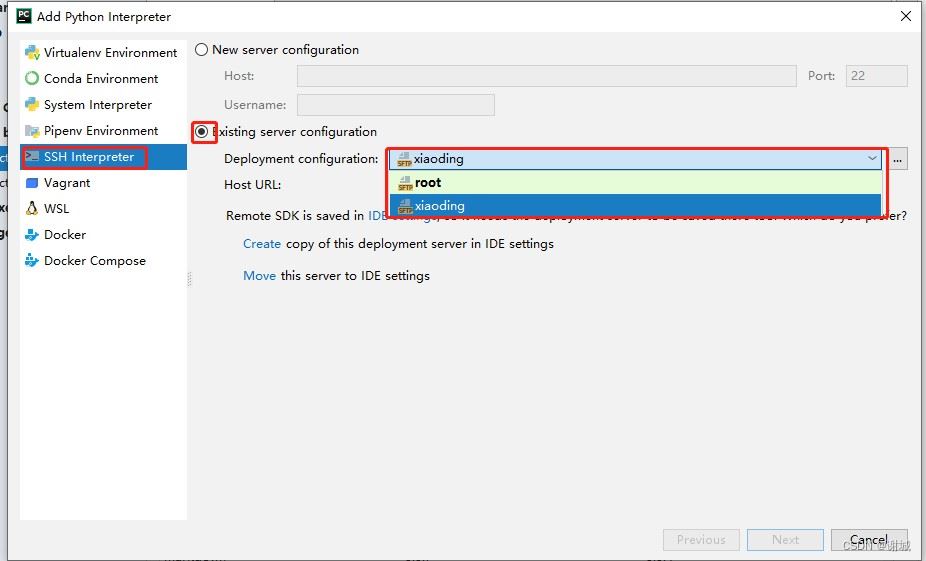Click the Docker whale icon

[32, 235]
